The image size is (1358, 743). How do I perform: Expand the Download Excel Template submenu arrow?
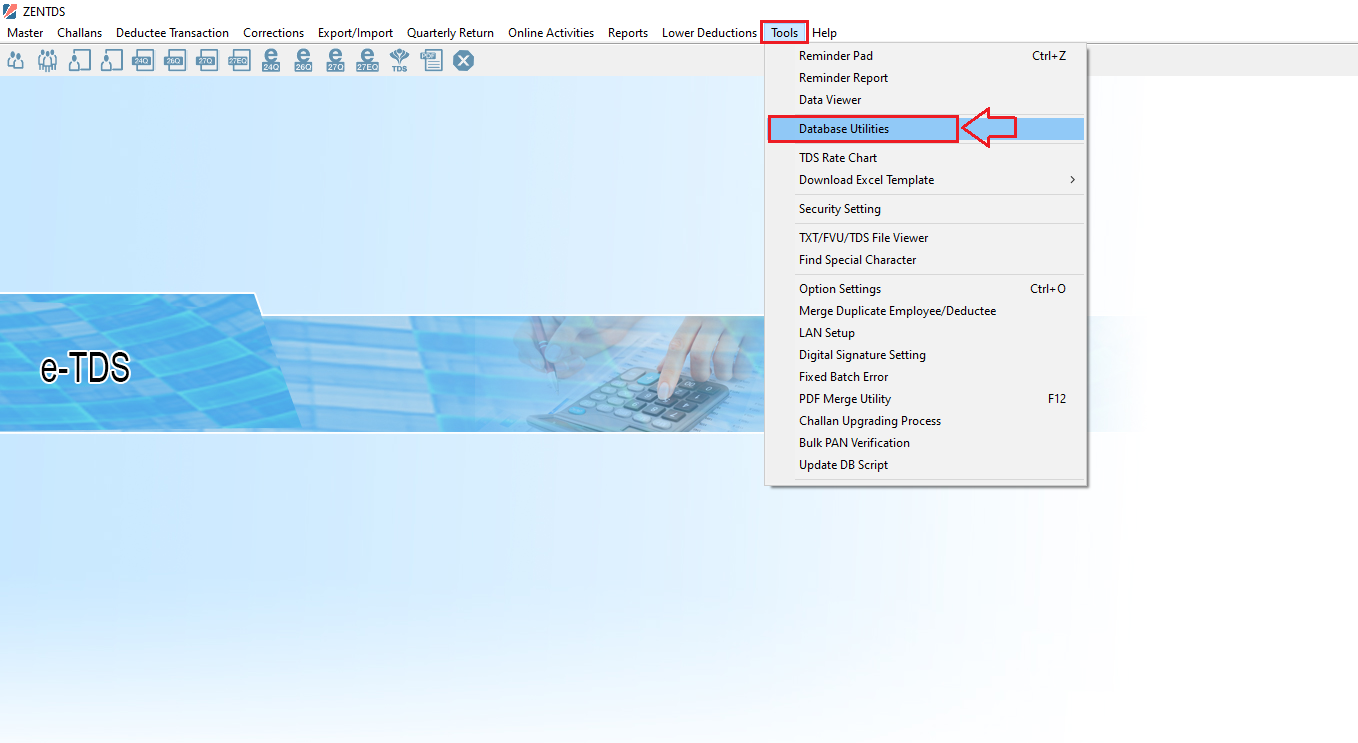(x=1072, y=180)
